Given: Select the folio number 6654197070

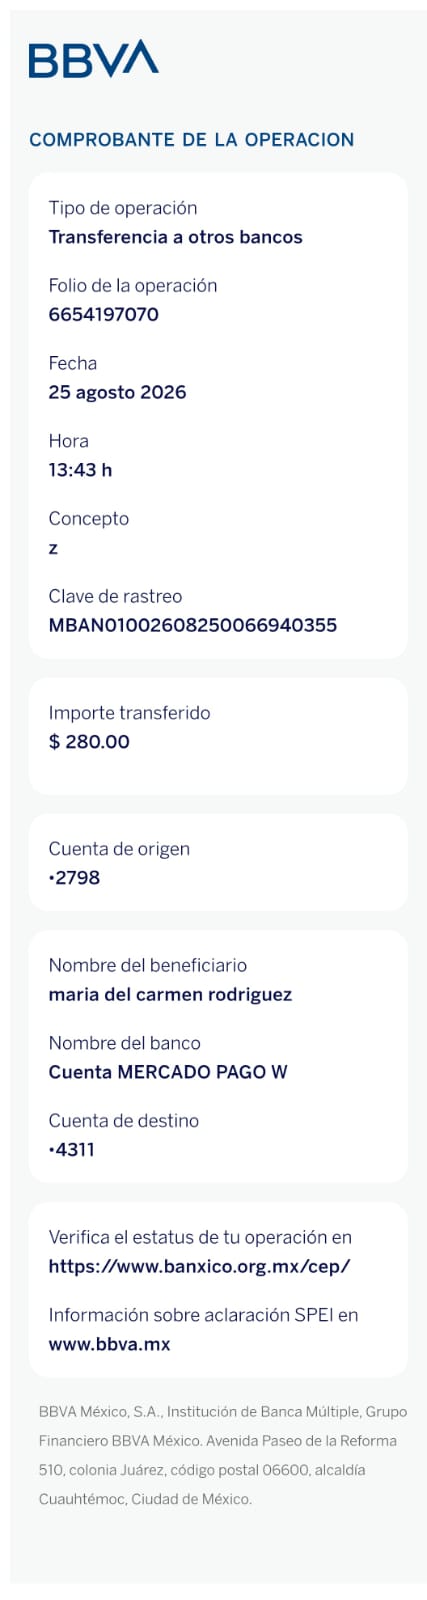Looking at the screenshot, I should (x=103, y=314).
